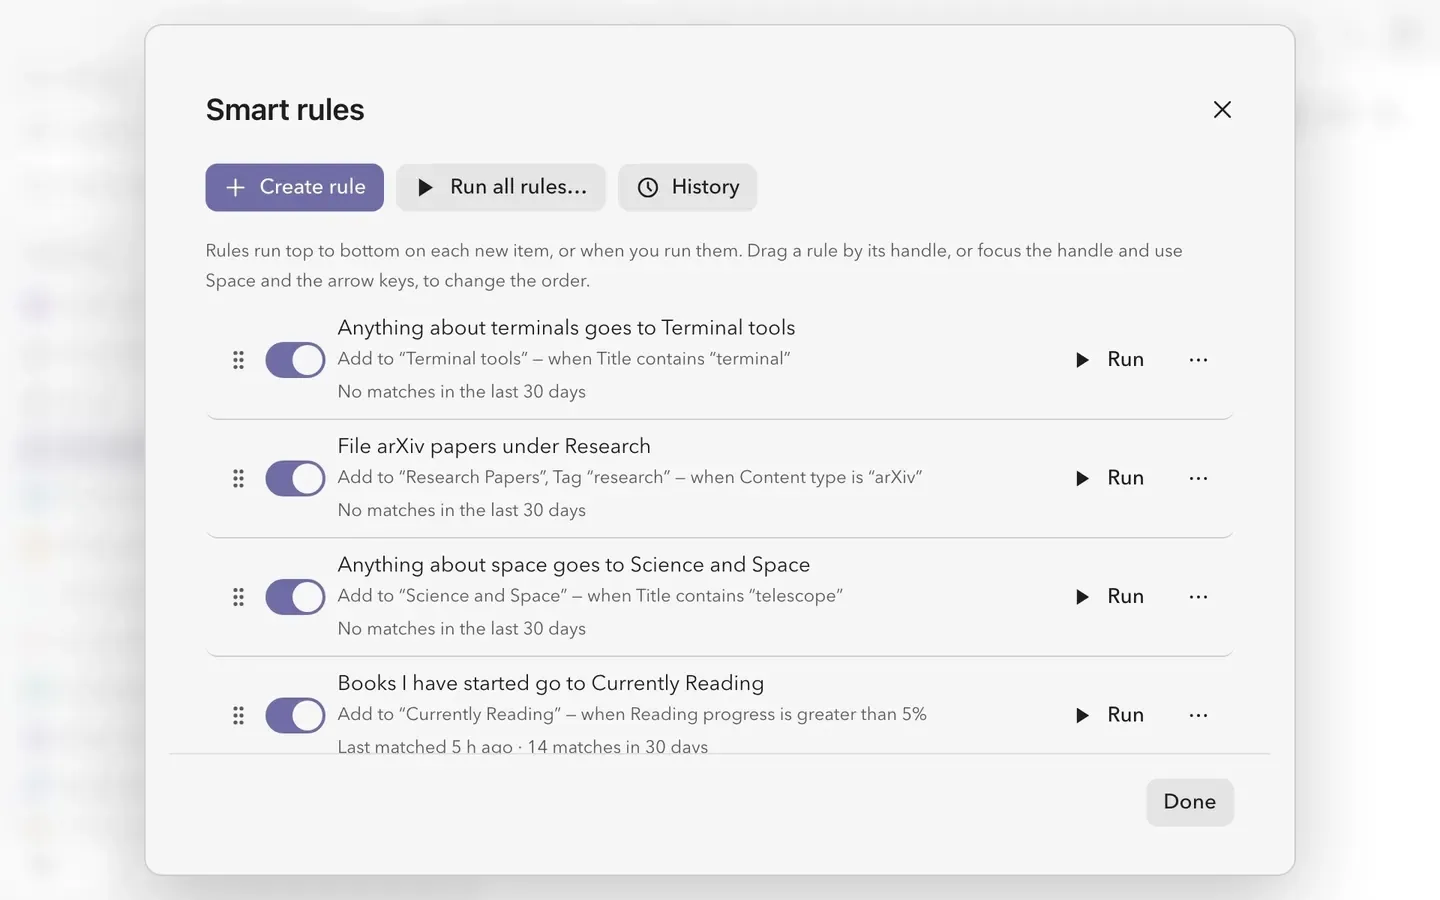The height and width of the screenshot is (900, 1440).
Task: Open more options for Science and Space rule
Action: (x=1198, y=597)
